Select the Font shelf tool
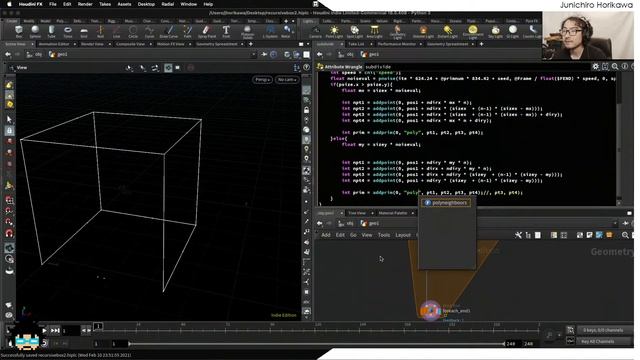 tap(226, 31)
